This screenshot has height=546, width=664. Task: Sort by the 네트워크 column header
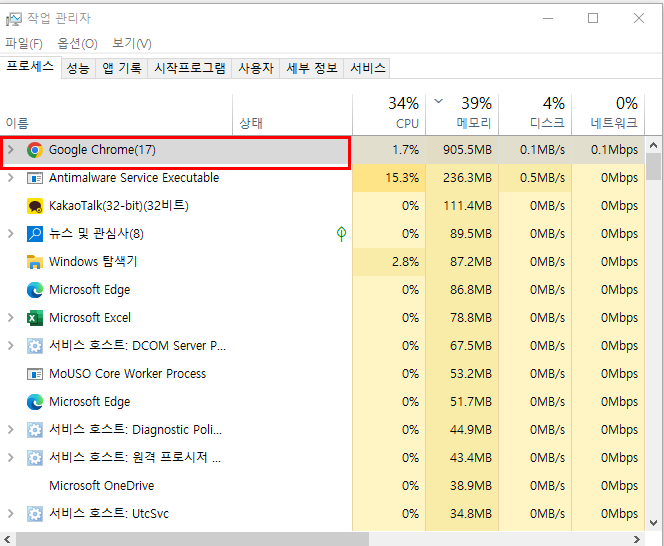609,114
